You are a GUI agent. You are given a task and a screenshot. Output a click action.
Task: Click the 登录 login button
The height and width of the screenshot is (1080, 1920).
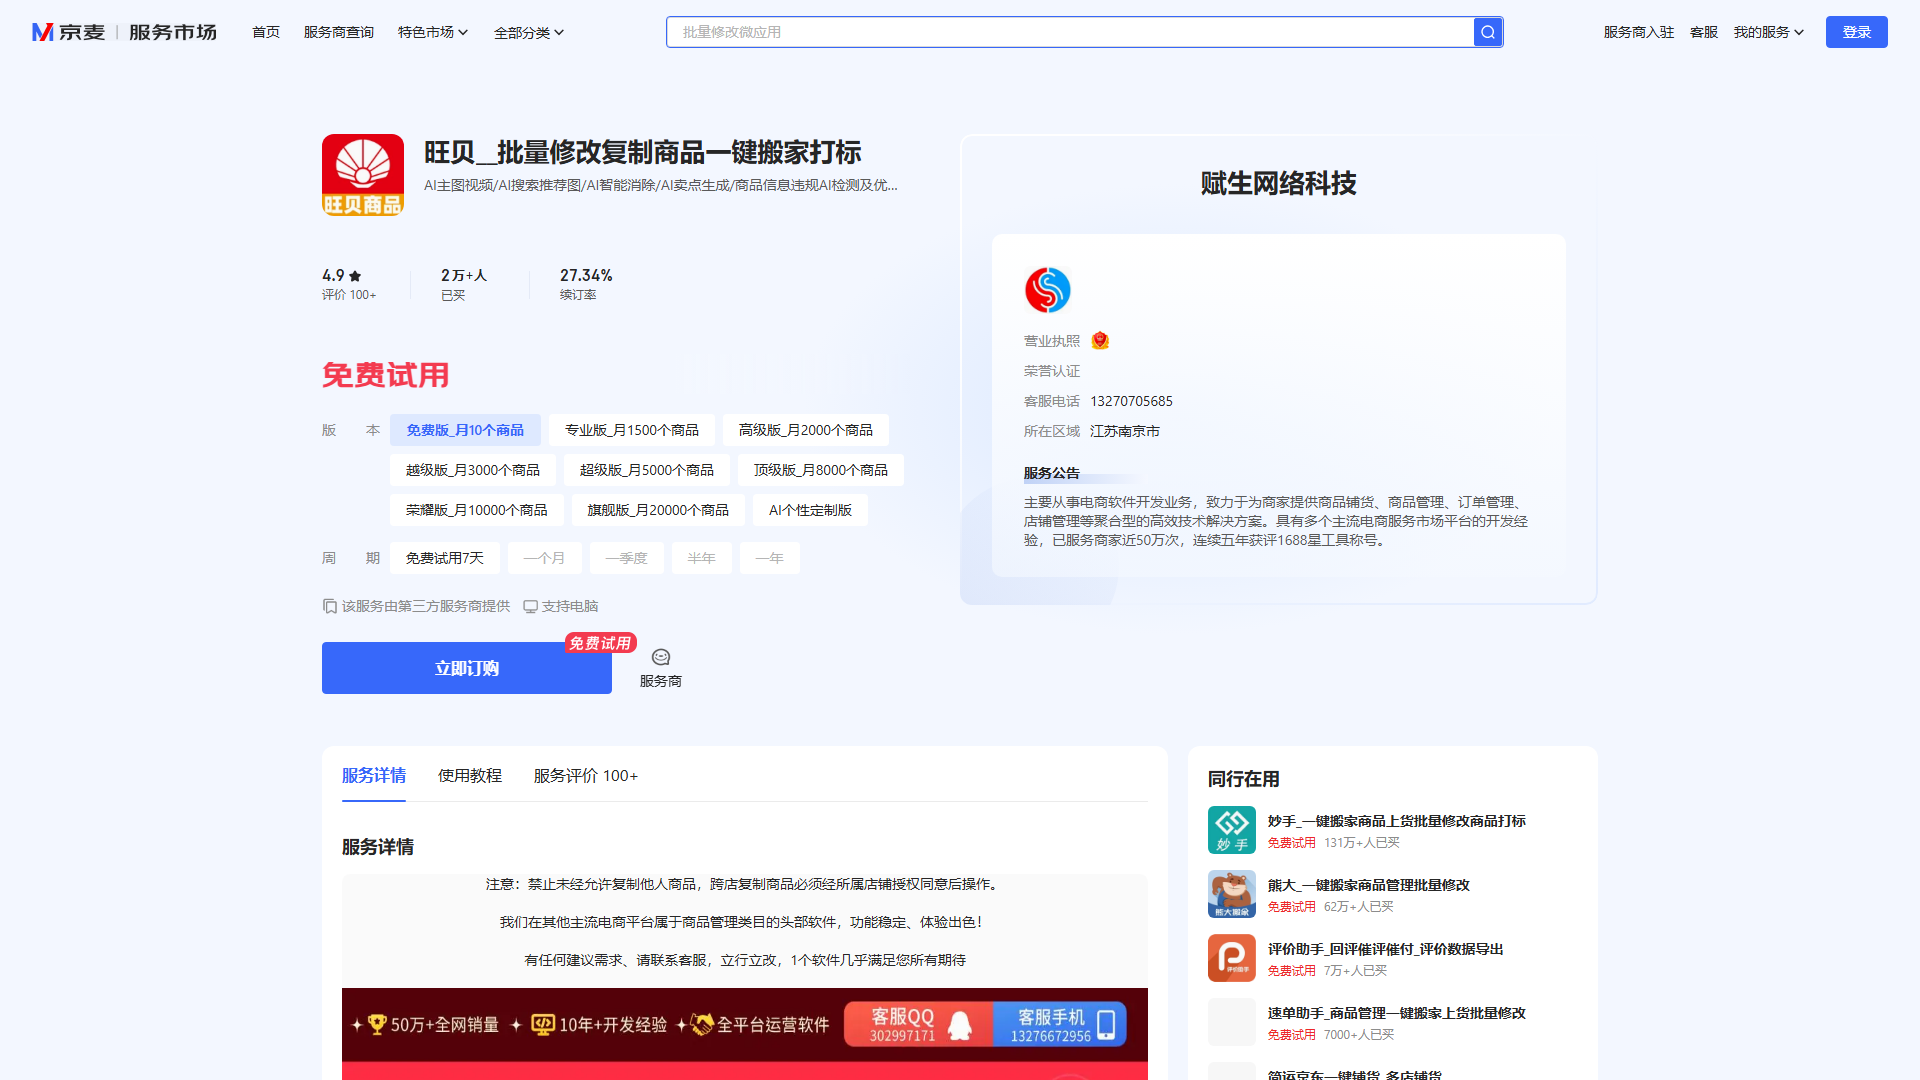[x=1857, y=32]
